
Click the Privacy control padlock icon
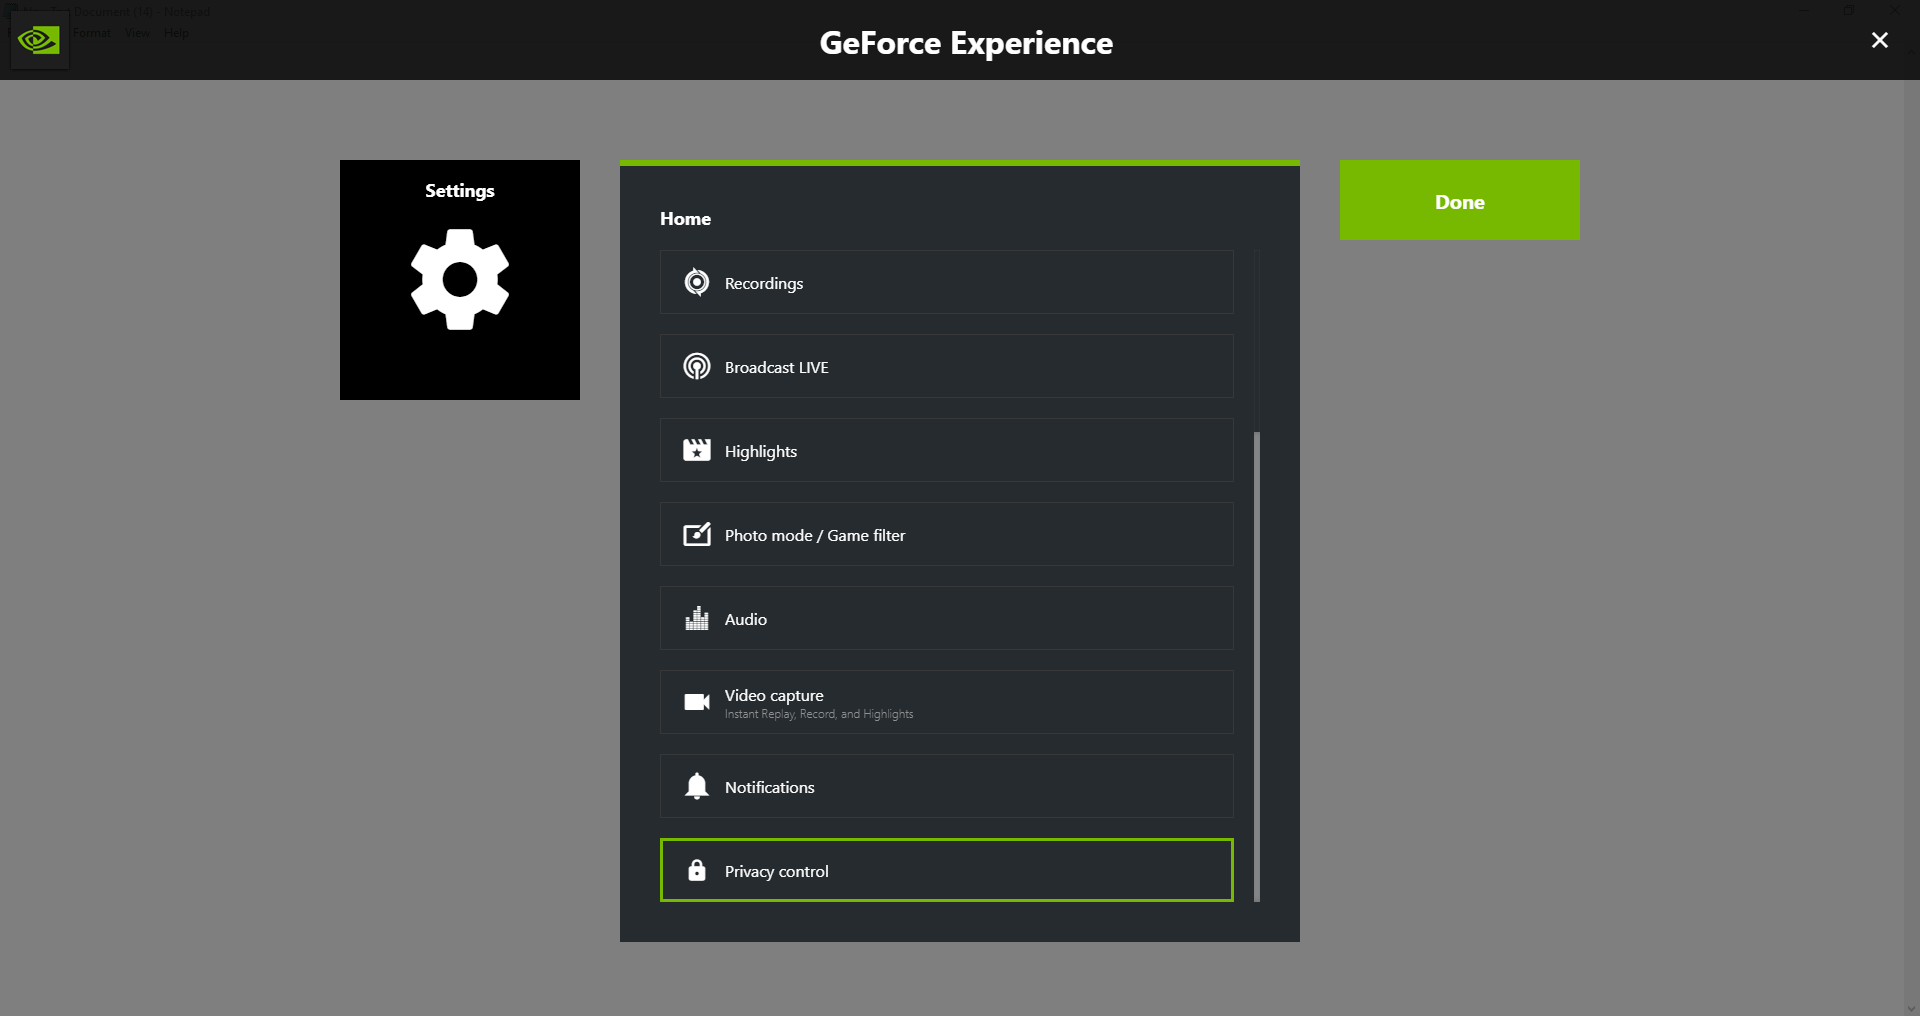coord(697,871)
